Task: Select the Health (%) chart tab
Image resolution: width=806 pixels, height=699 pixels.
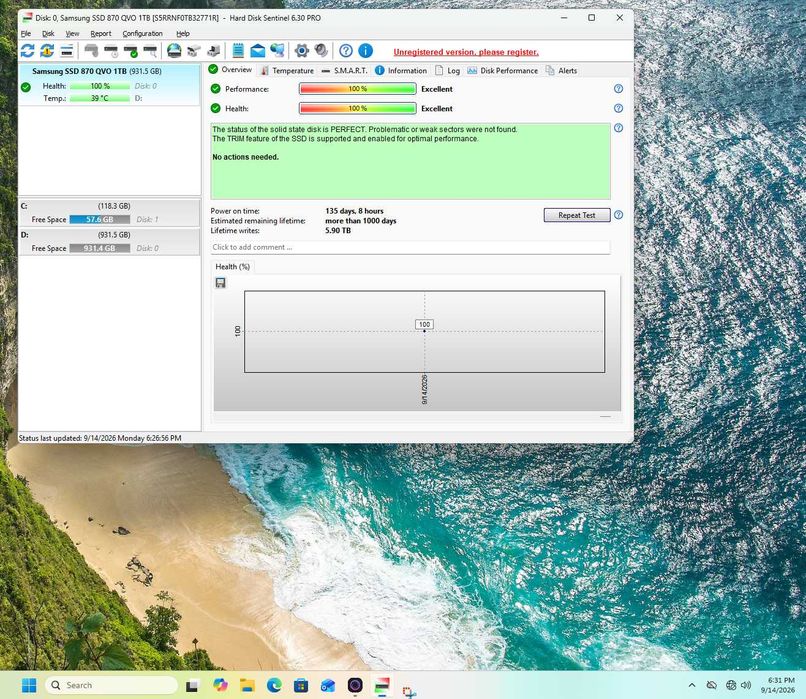Action: [232, 266]
